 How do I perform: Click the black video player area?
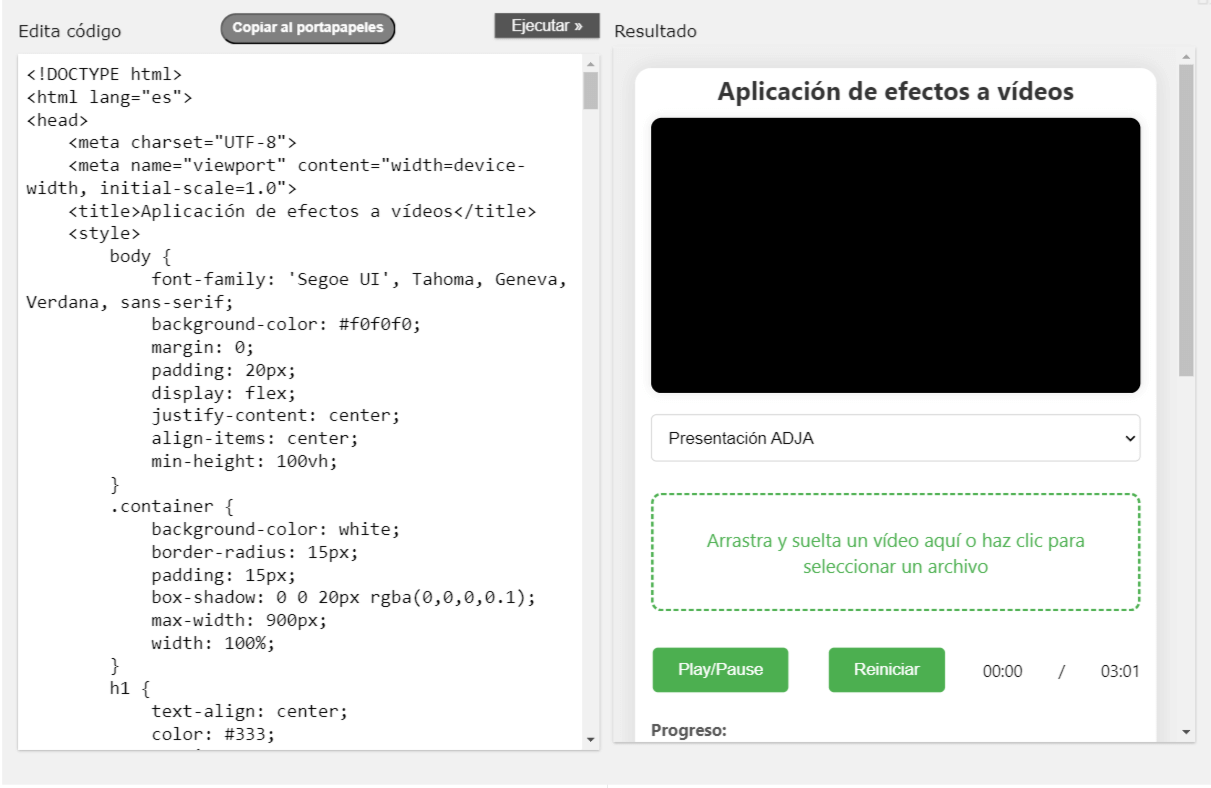[895, 255]
